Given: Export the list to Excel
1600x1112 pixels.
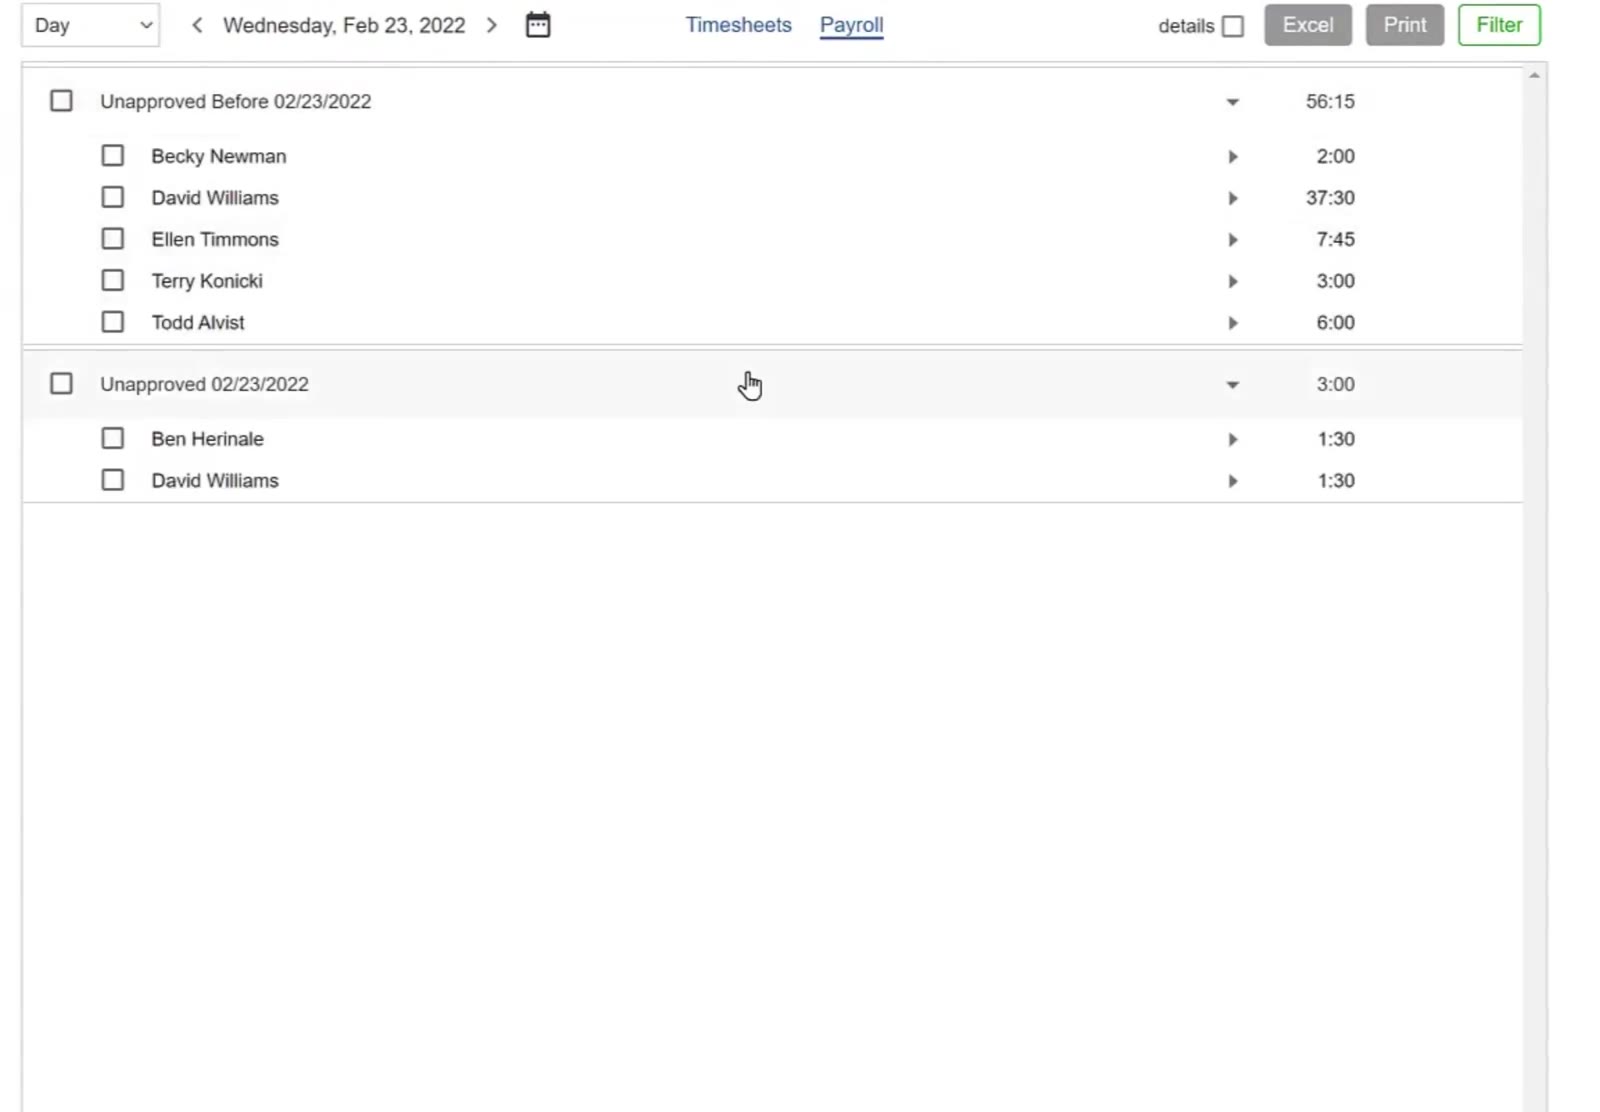Looking at the screenshot, I should 1308,25.
